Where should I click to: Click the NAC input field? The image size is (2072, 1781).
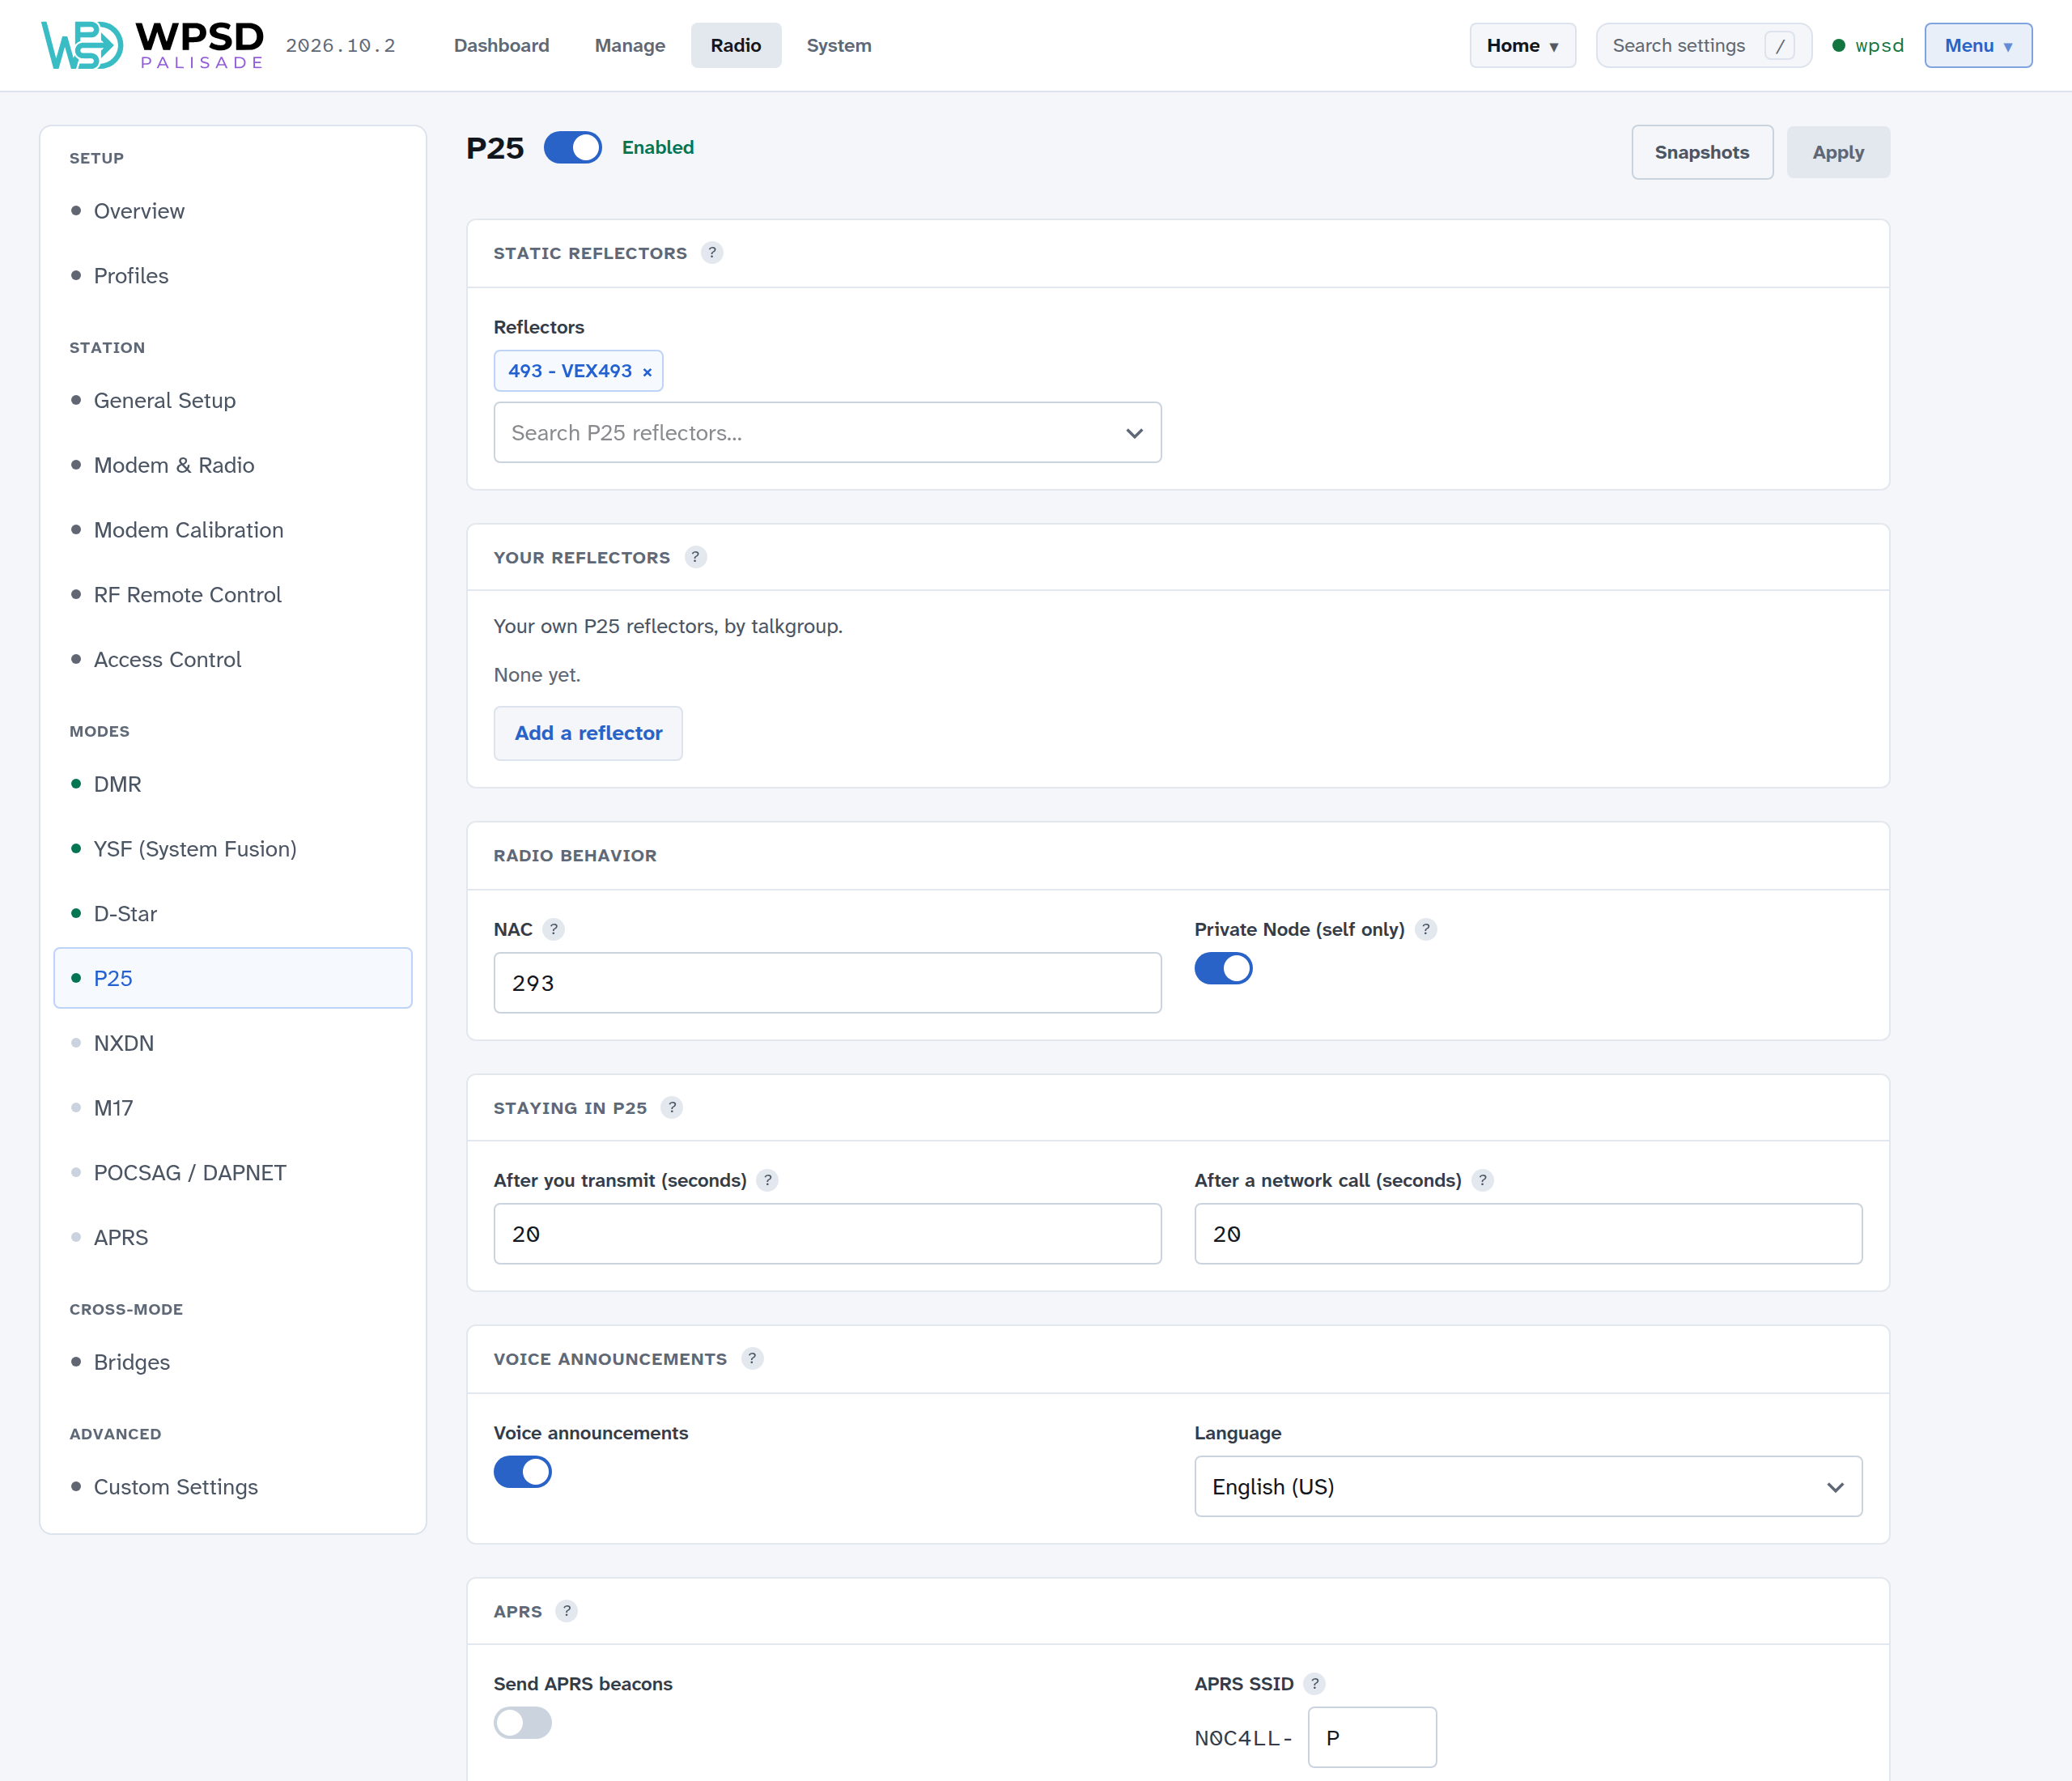pyautogui.click(x=827, y=983)
